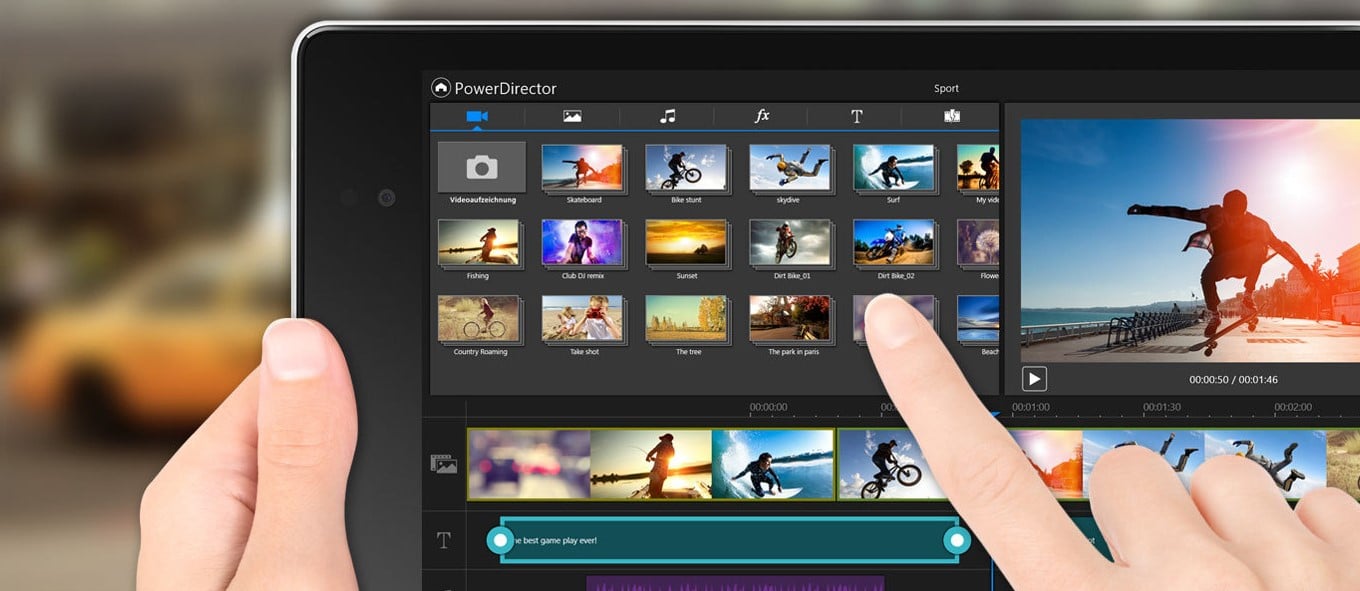Select The tree video thumbnail
1360x591 pixels.
(x=687, y=319)
